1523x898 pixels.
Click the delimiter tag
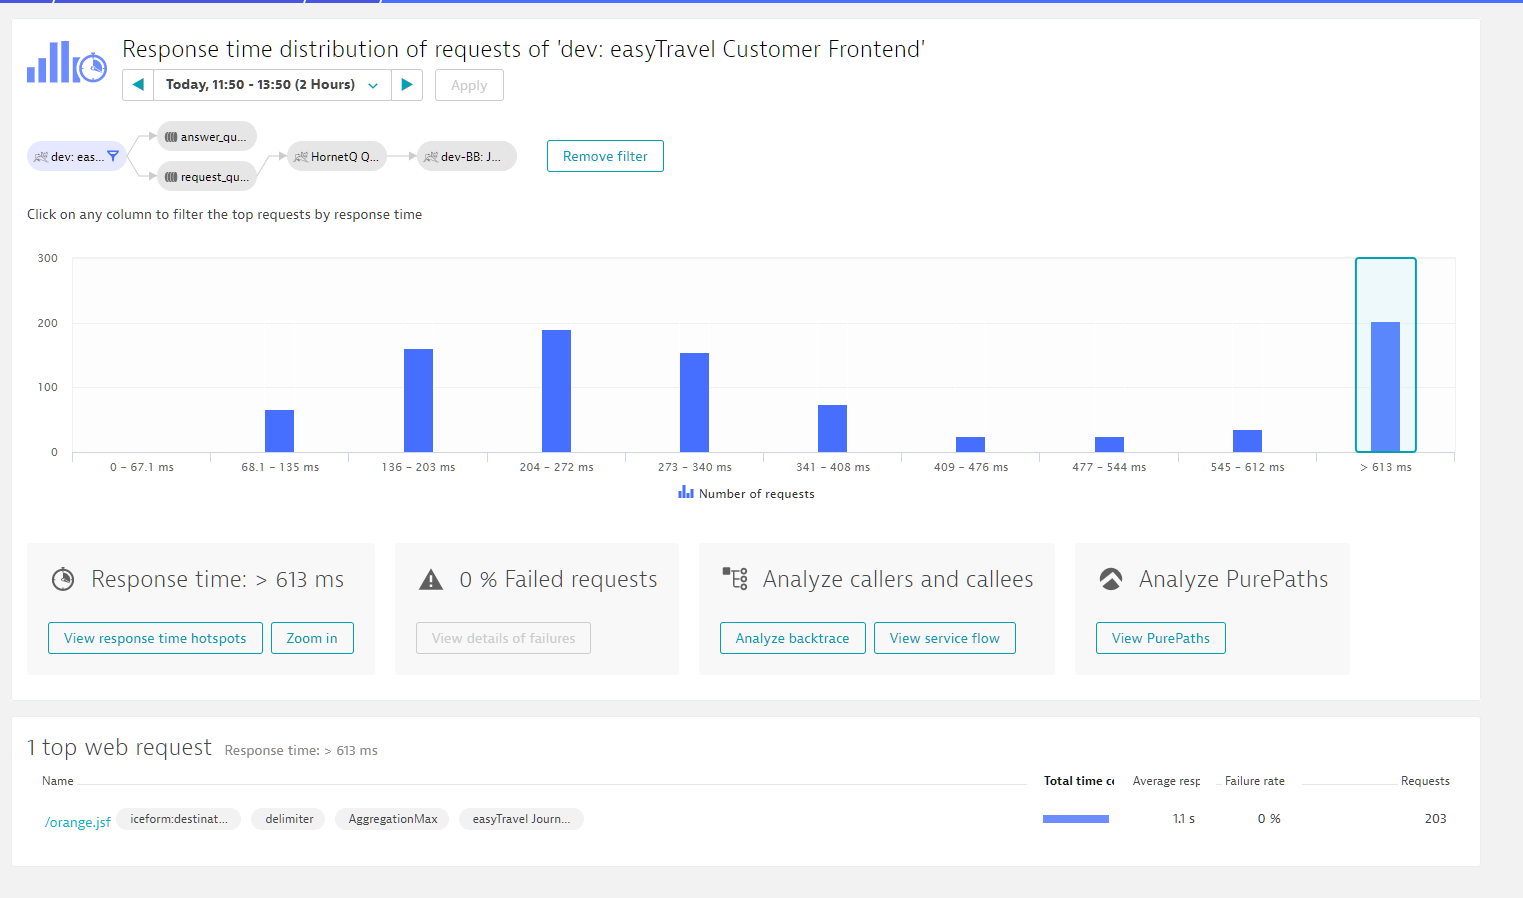click(x=289, y=819)
